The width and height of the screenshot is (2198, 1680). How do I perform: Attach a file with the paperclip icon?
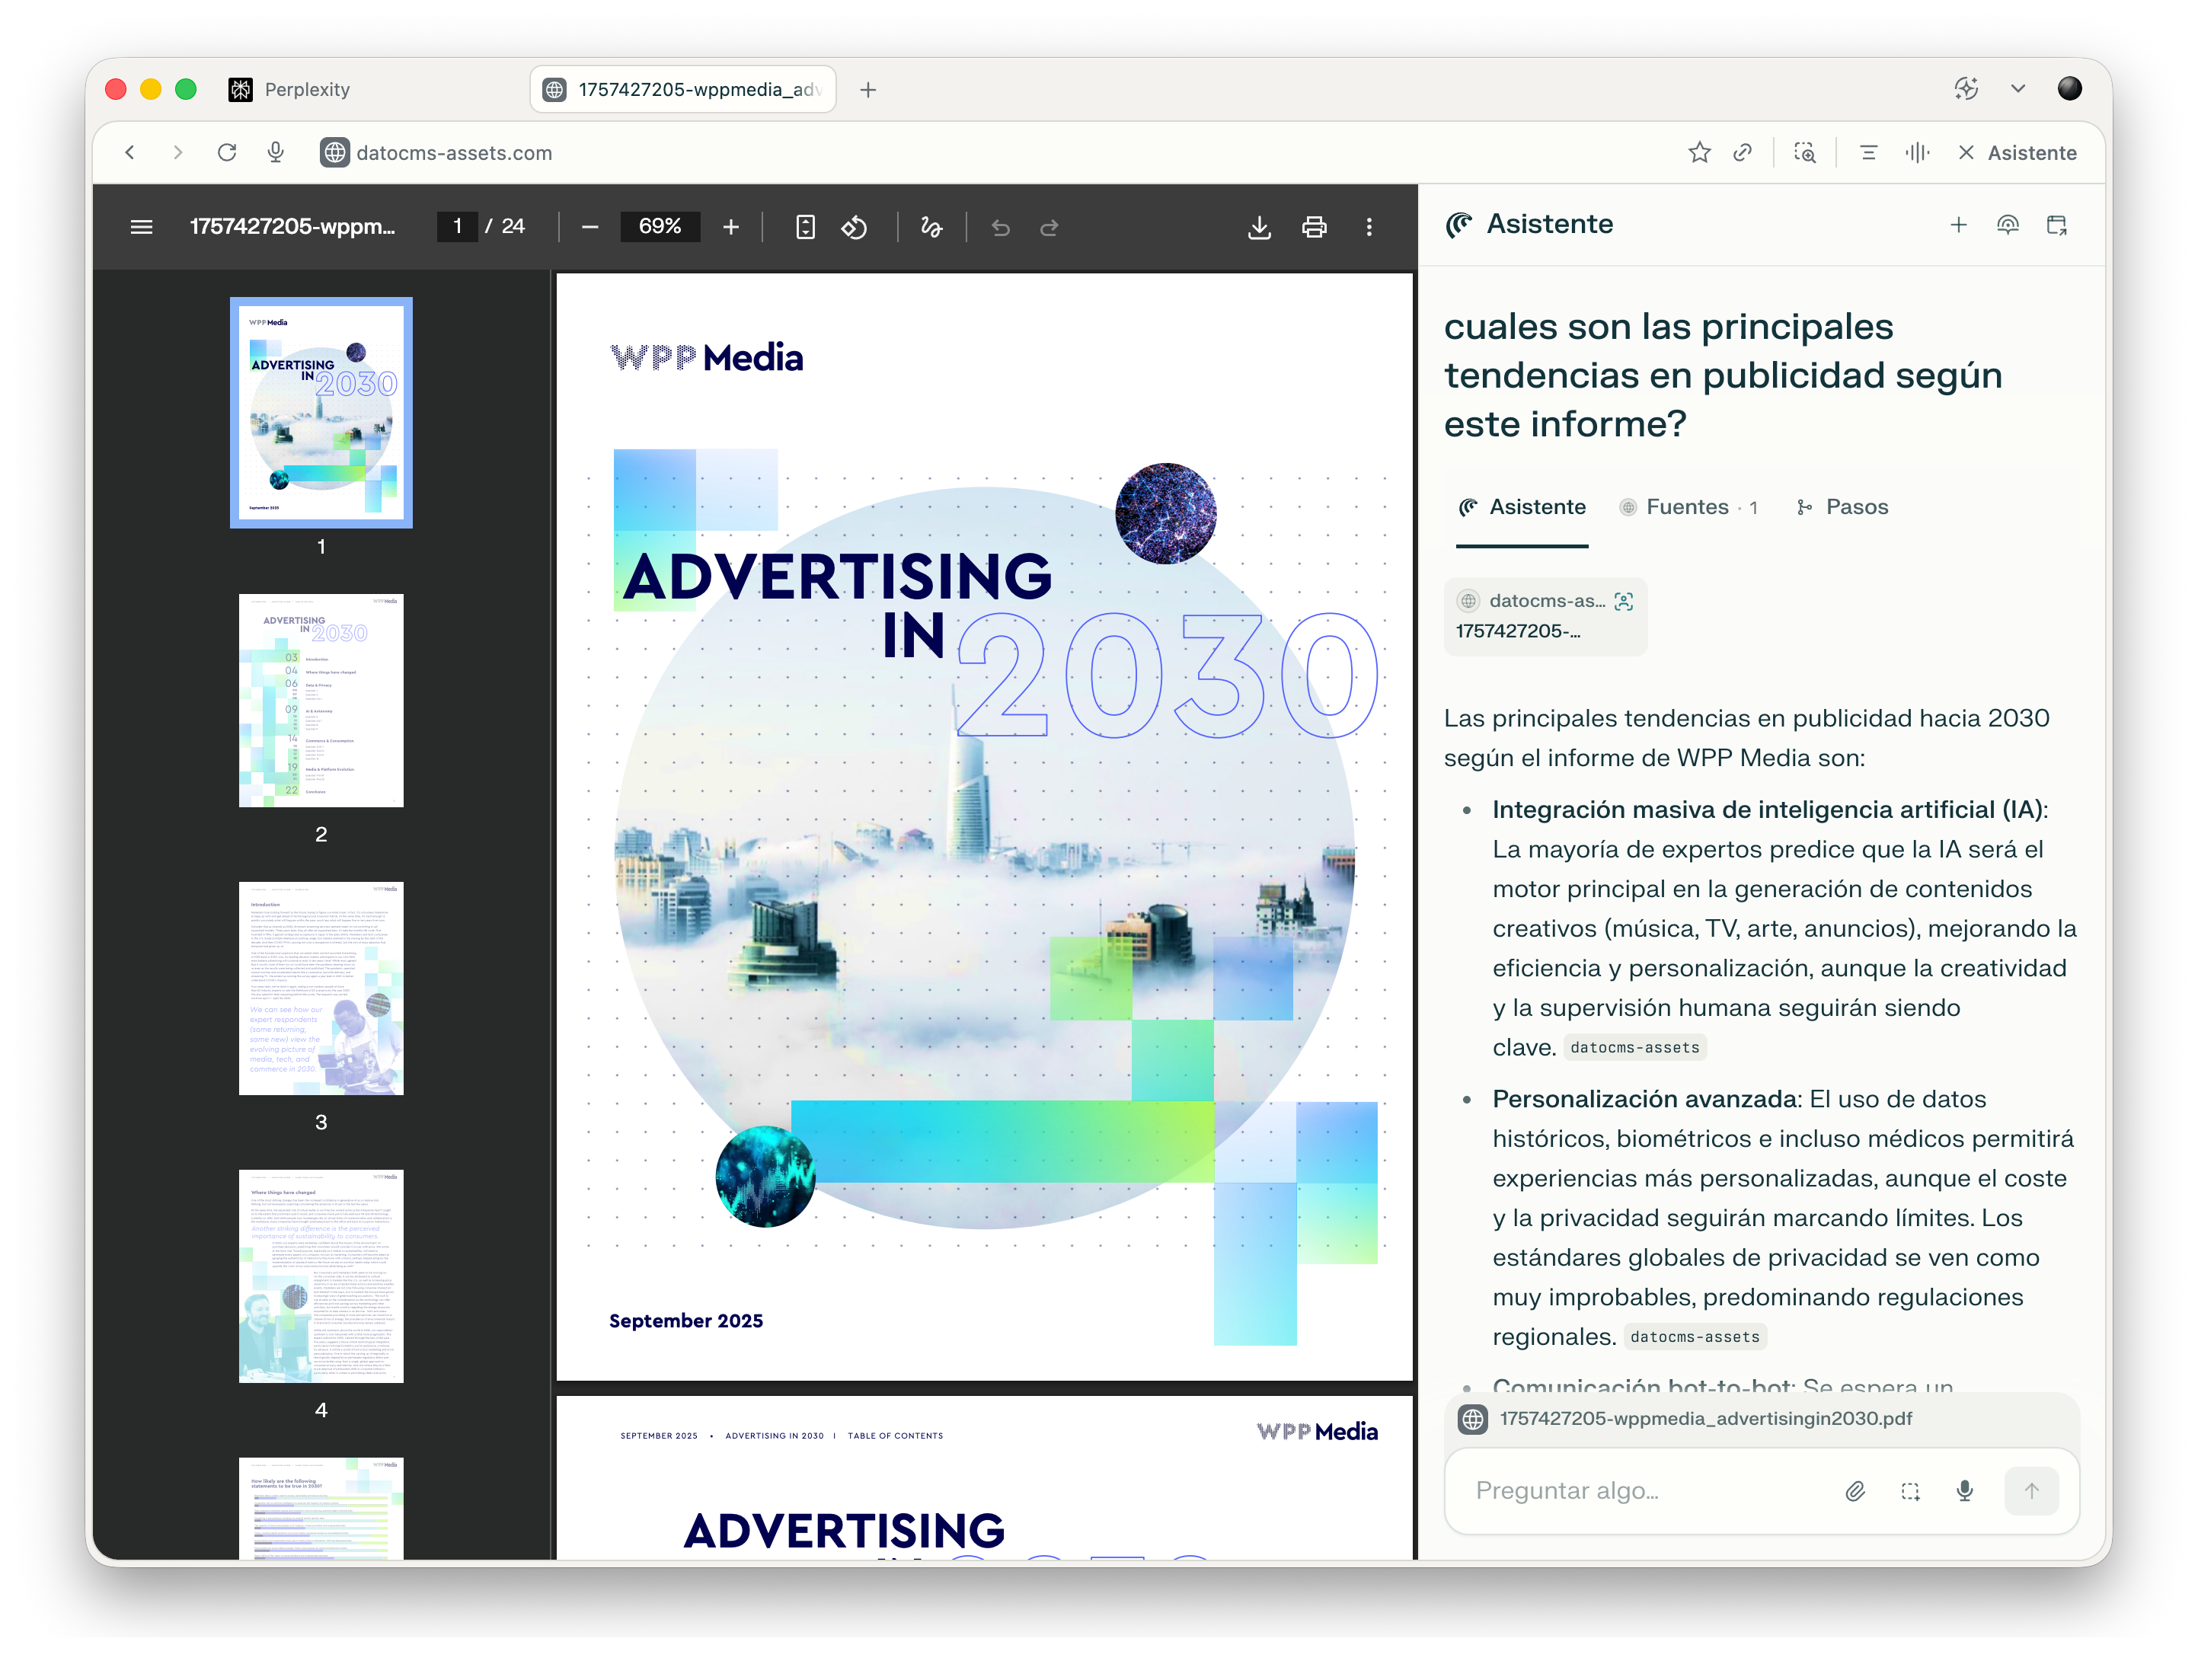[x=1855, y=1491]
